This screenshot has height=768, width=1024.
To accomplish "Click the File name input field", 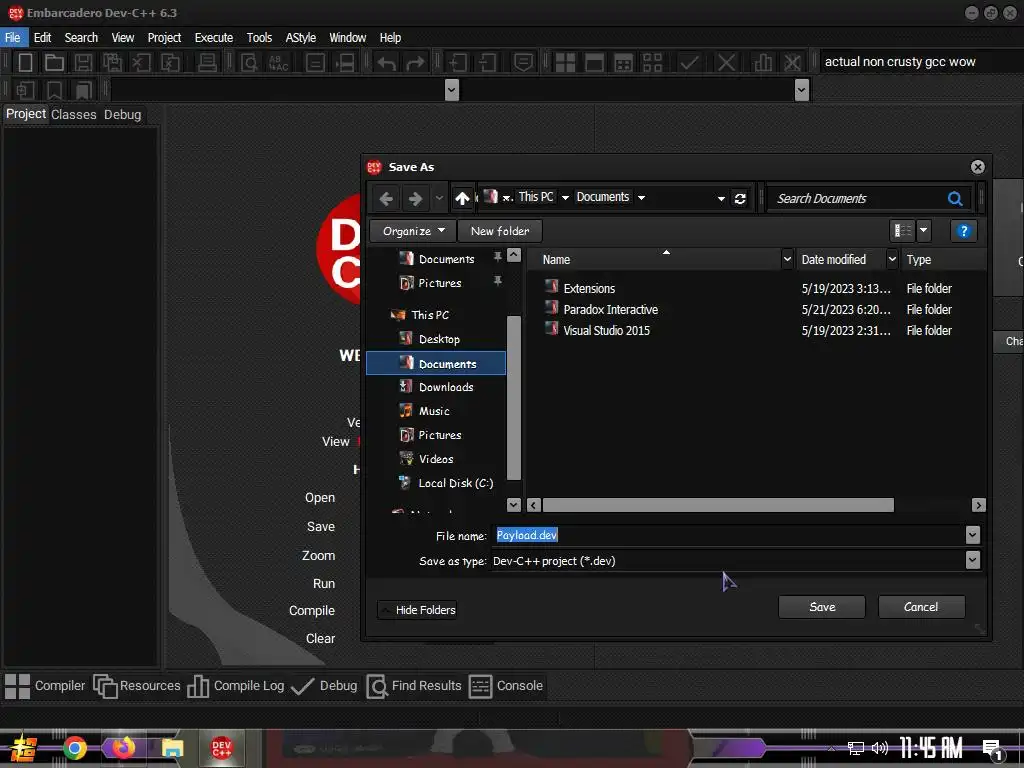I will pyautogui.click(x=728, y=536).
